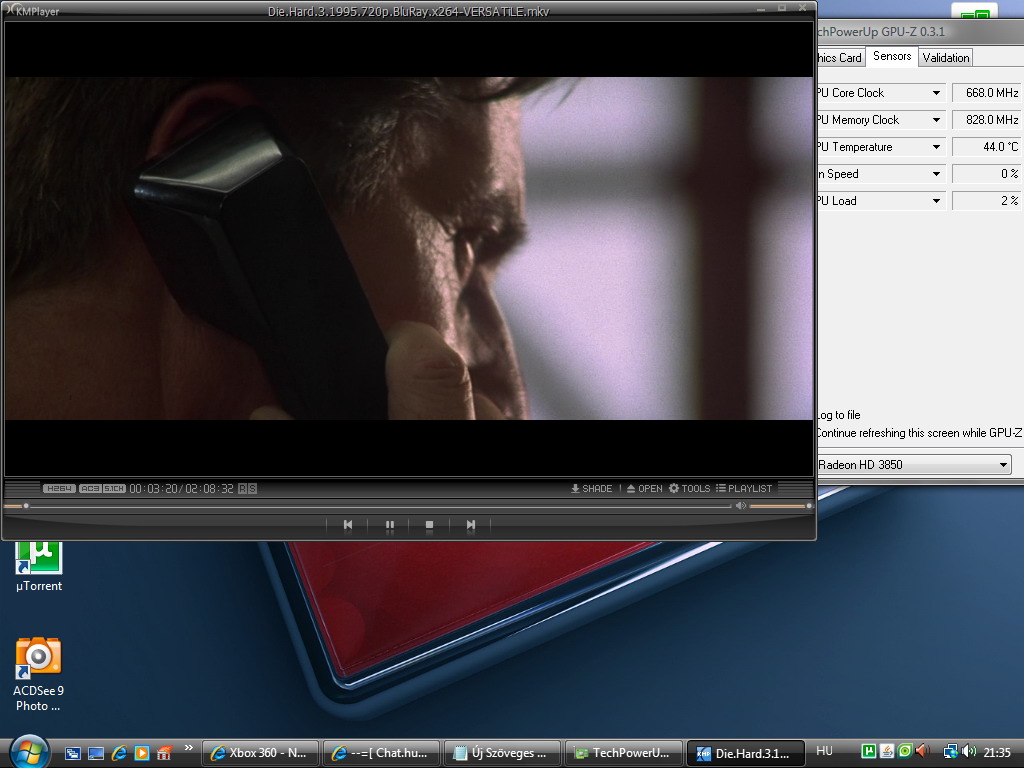Viewport: 1024px width, 768px height.
Task: Click the green circular tray icon
Action: pyautogui.click(x=904, y=752)
